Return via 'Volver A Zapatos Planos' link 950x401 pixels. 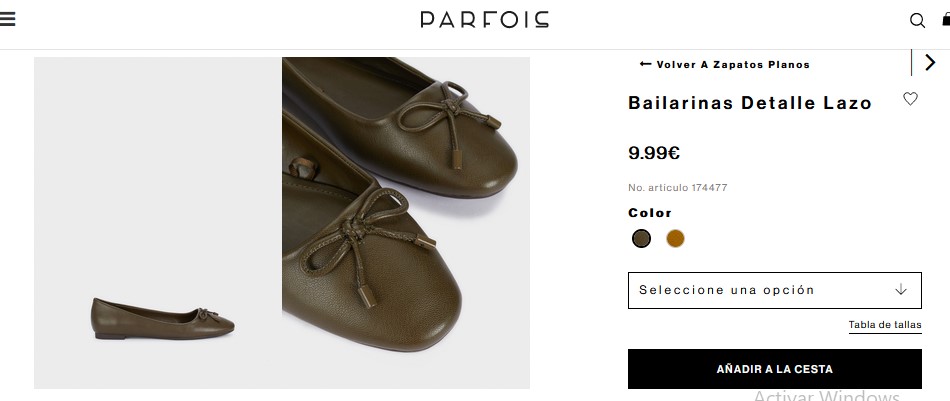point(733,65)
